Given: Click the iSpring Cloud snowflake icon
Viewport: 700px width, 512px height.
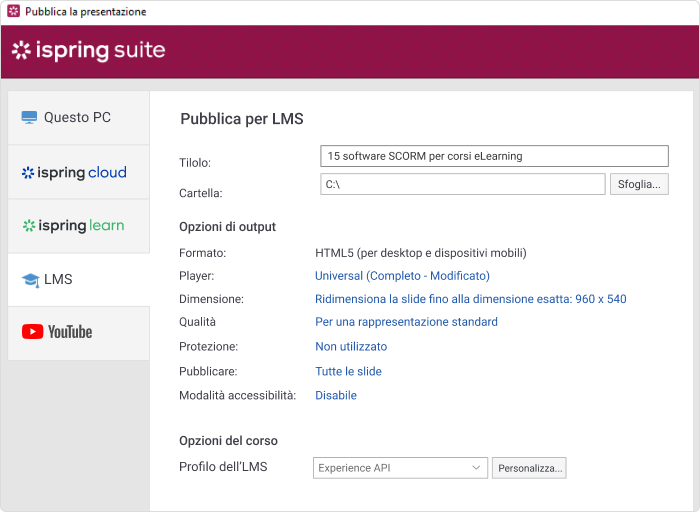Looking at the screenshot, I should click(28, 173).
